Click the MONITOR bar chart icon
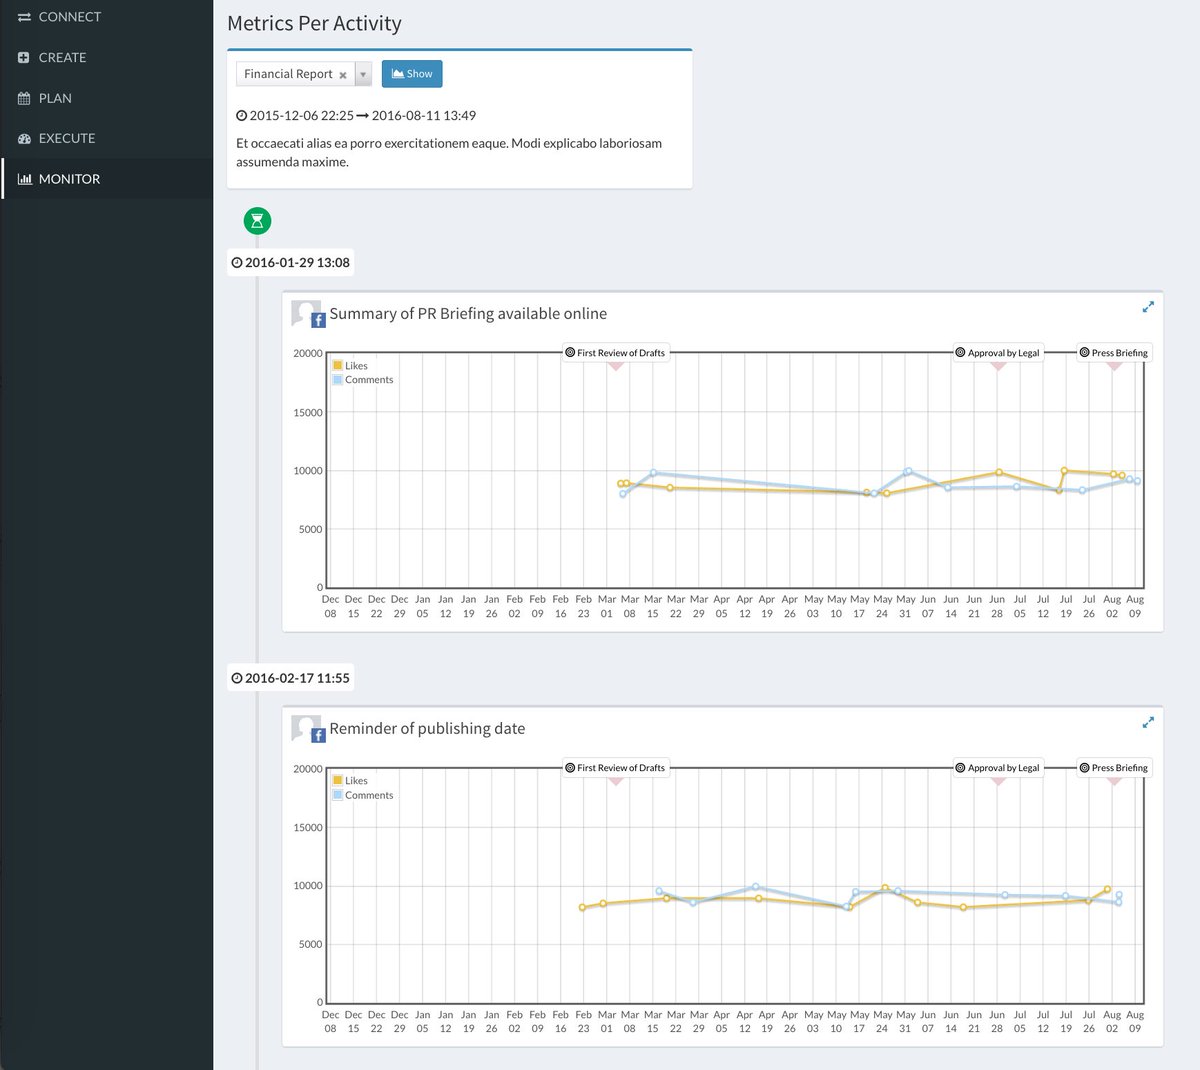The width and height of the screenshot is (1200, 1070). point(24,179)
